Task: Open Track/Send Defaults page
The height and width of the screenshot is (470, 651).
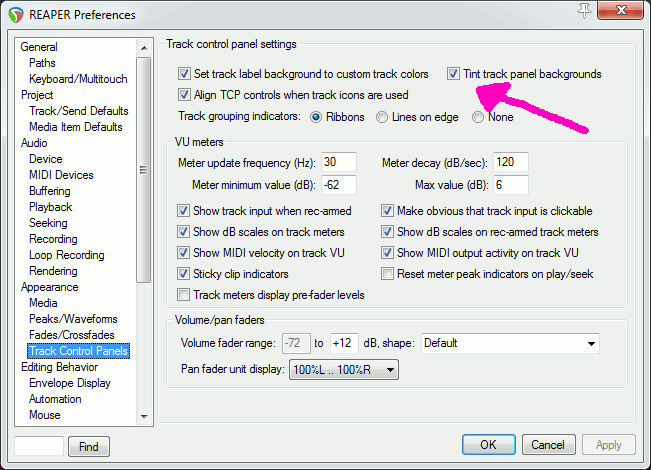Action: 78,111
